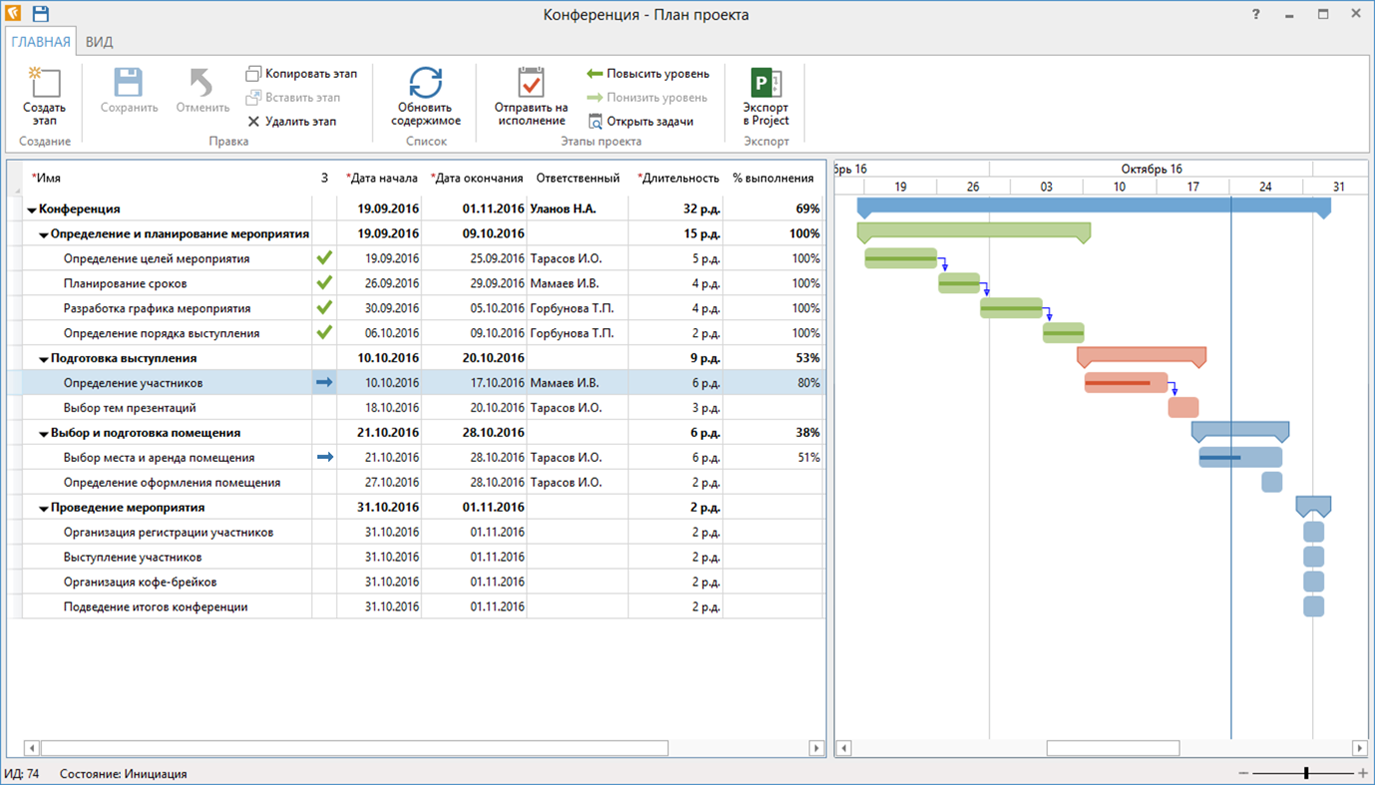1375x785 pixels.
Task: Click the Сохранить floppy disk icon in ribbon
Action: [129, 82]
